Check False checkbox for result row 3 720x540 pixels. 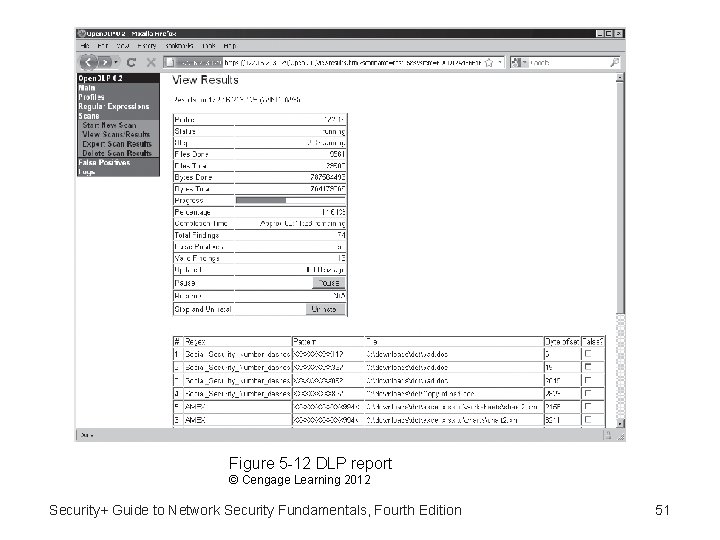click(x=588, y=380)
